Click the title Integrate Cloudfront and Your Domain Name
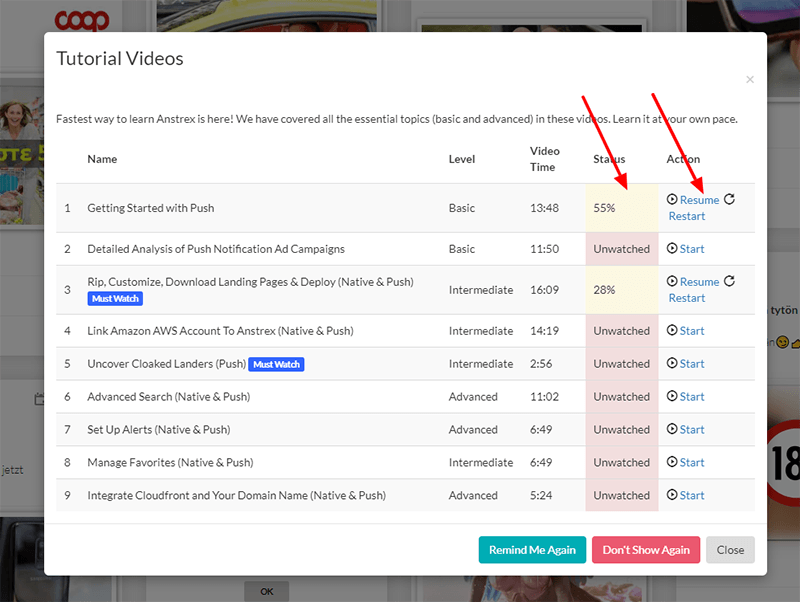This screenshot has height=602, width=800. point(237,495)
